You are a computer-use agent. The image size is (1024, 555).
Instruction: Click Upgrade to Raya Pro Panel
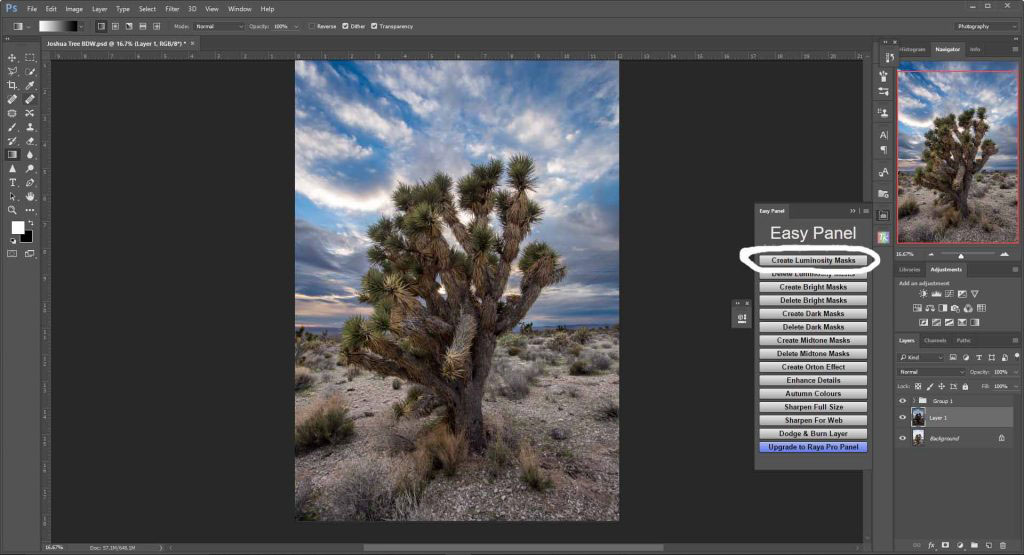(x=813, y=447)
